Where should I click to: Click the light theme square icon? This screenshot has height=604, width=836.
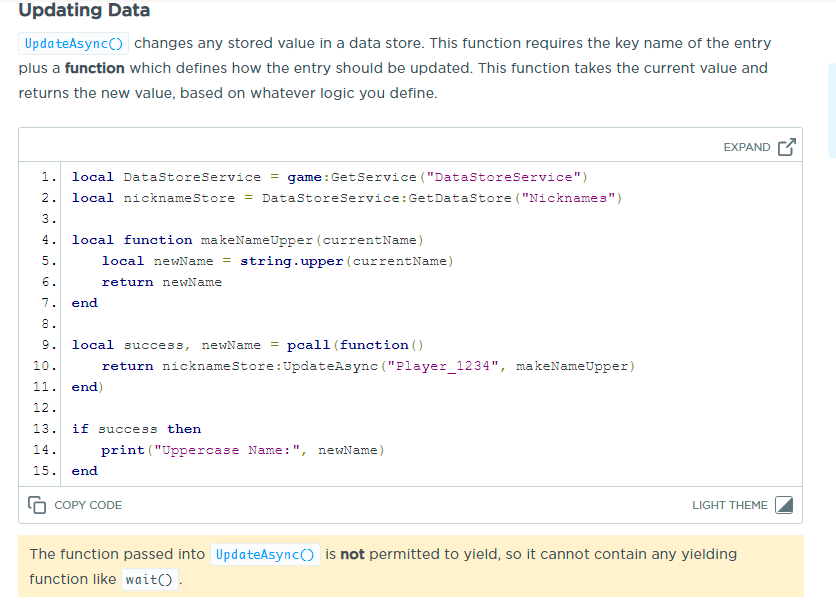pos(785,505)
